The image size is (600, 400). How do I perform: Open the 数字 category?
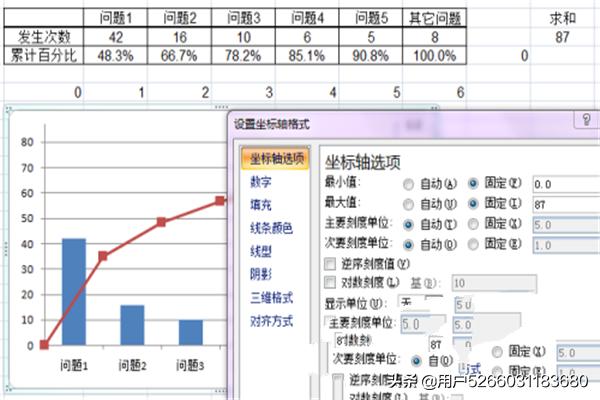pos(260,182)
